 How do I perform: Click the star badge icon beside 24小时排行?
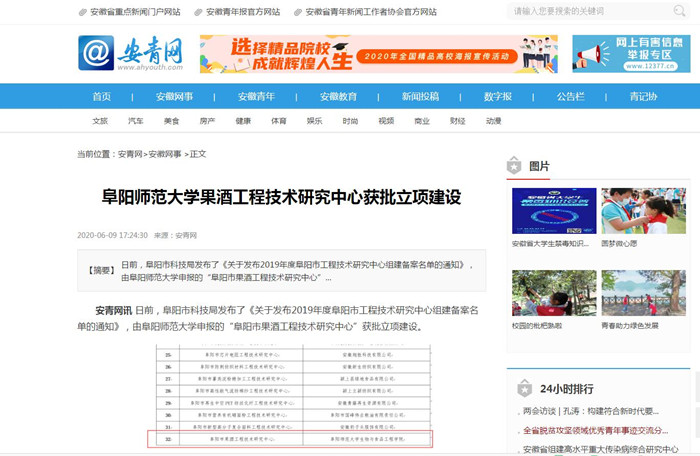click(524, 389)
